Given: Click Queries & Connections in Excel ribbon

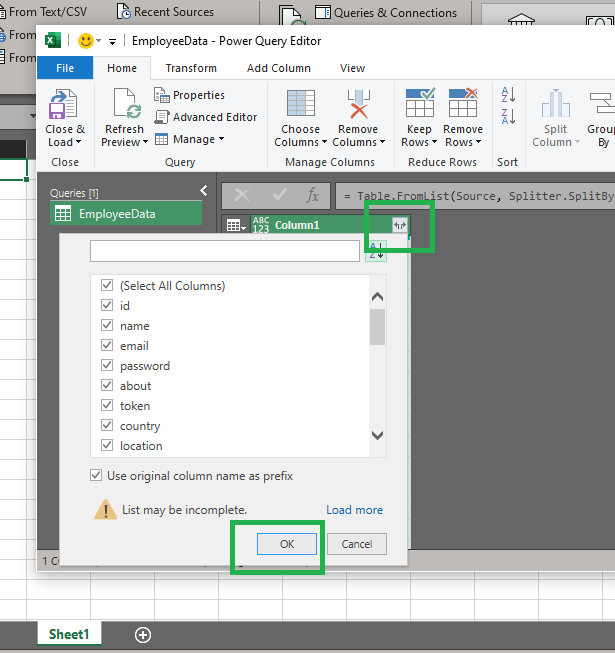Looking at the screenshot, I should (x=386, y=12).
